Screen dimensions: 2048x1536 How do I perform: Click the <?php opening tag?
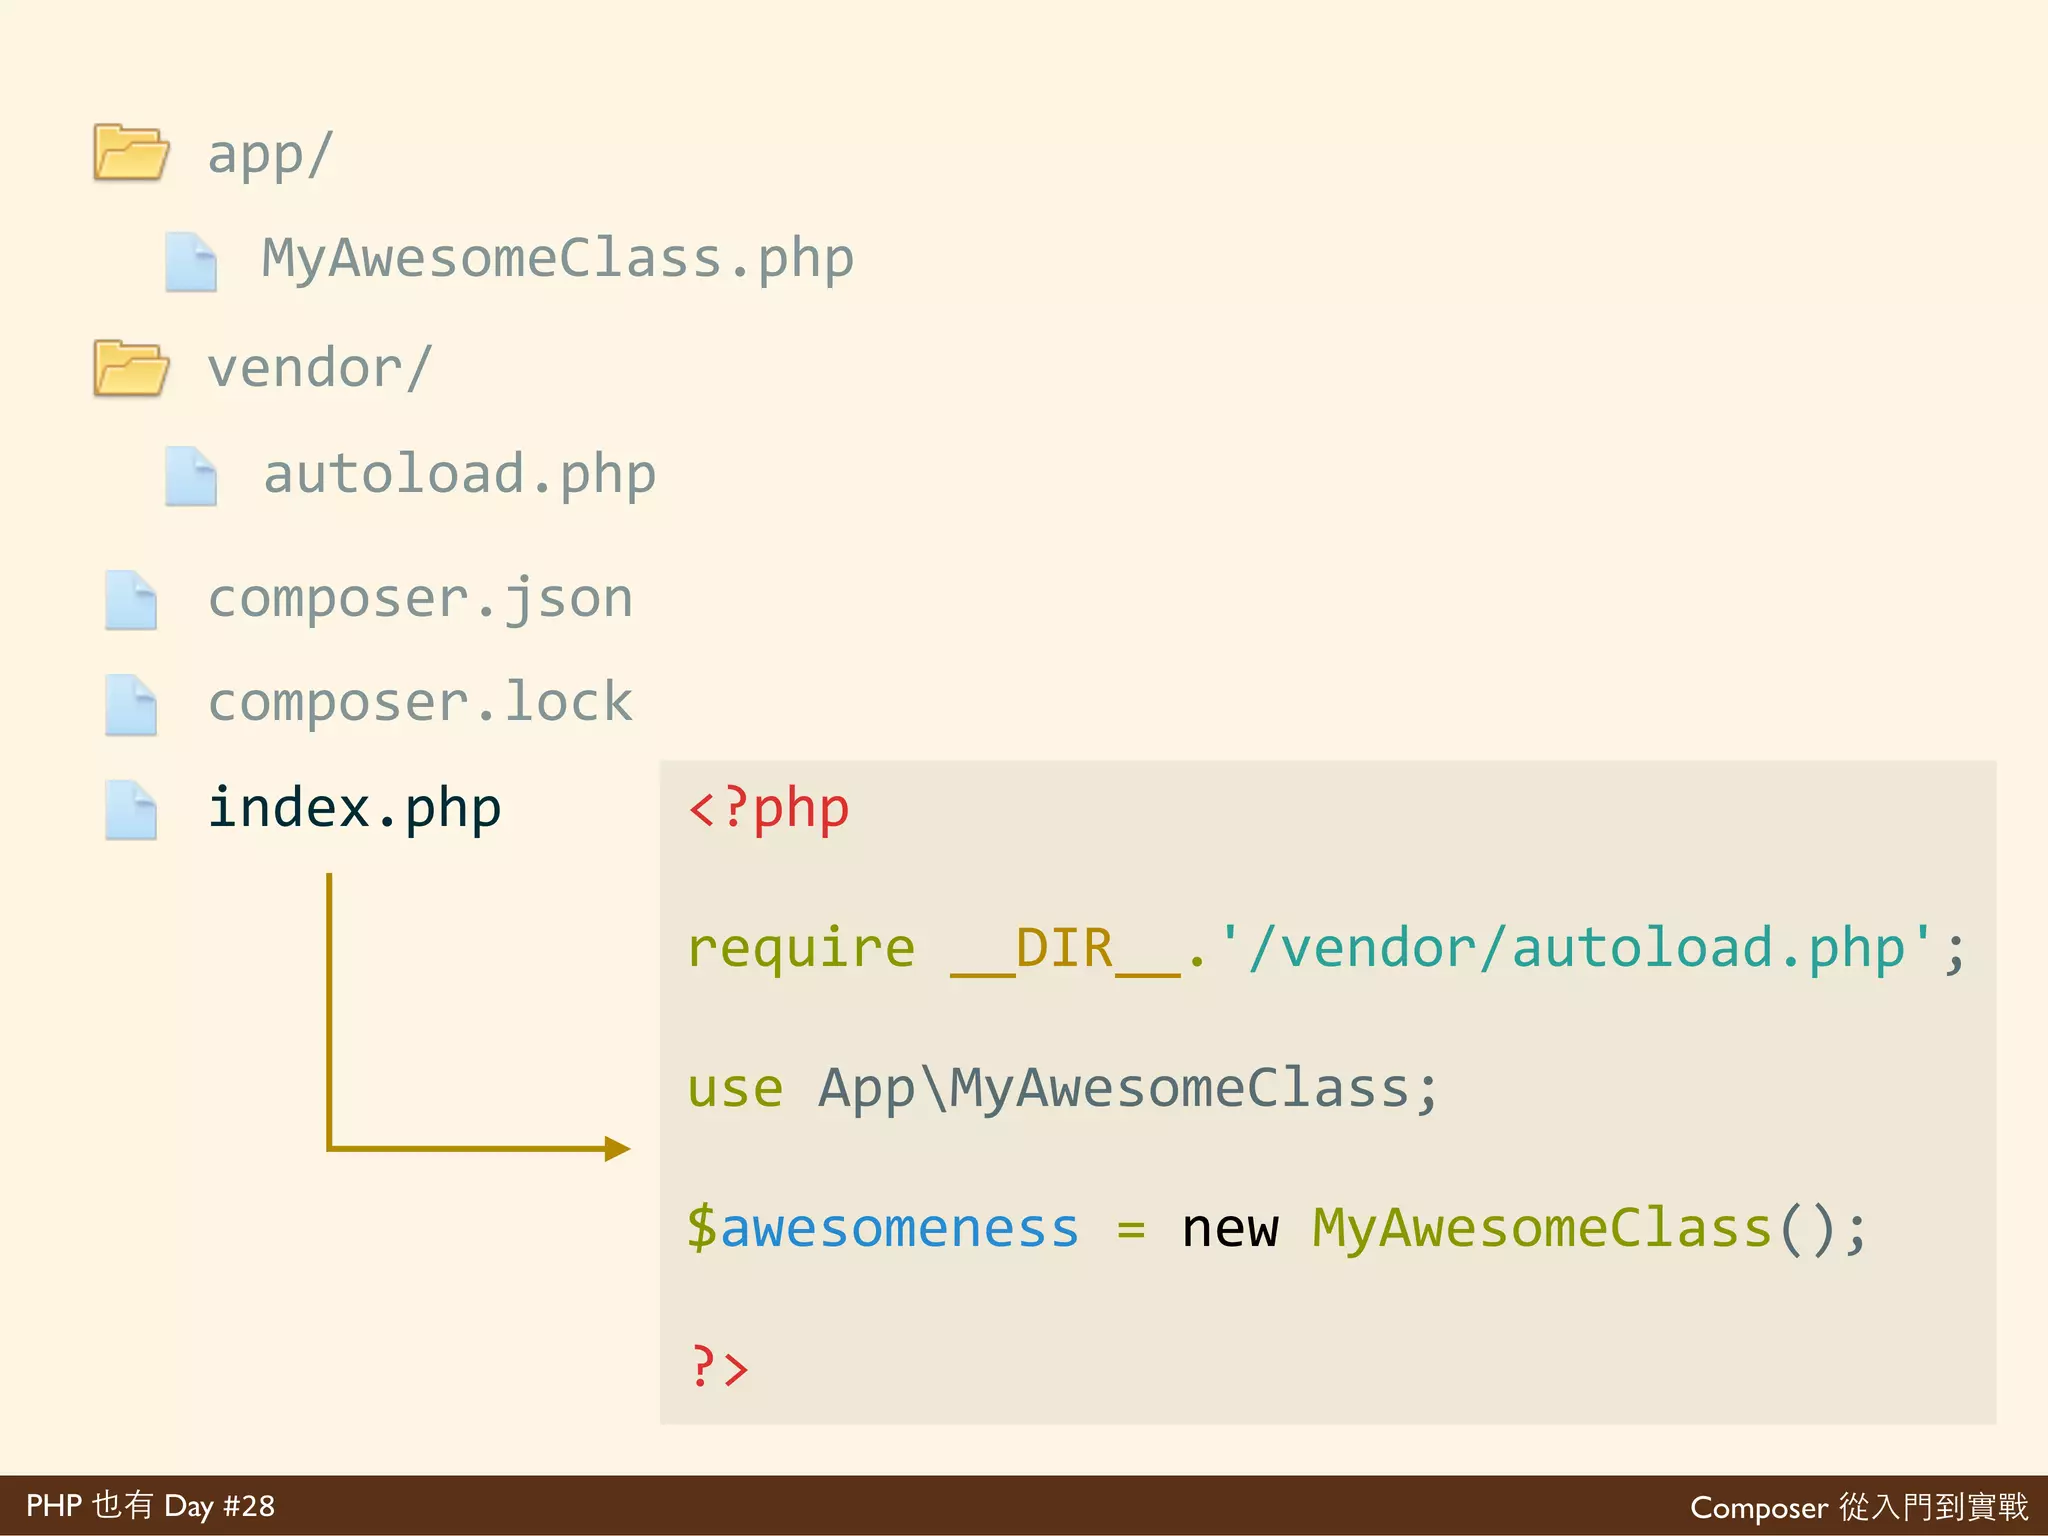[x=769, y=809]
